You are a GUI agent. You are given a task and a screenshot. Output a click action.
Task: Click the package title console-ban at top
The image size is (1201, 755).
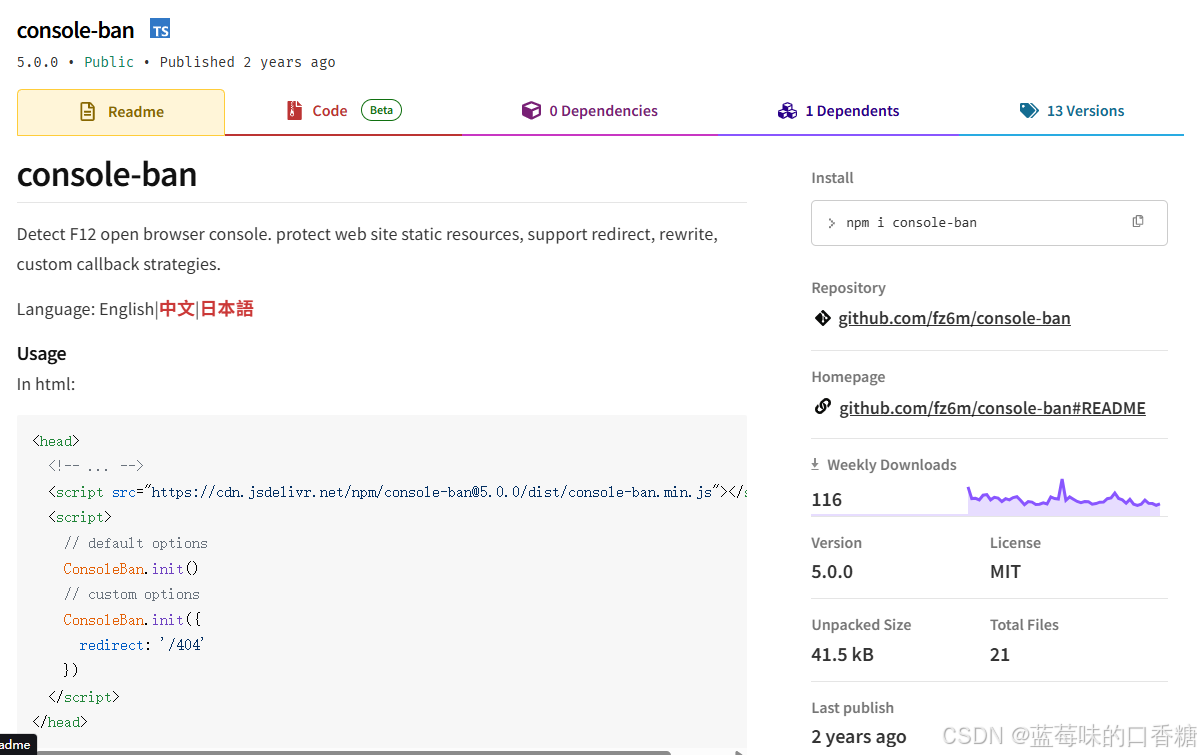[x=76, y=30]
